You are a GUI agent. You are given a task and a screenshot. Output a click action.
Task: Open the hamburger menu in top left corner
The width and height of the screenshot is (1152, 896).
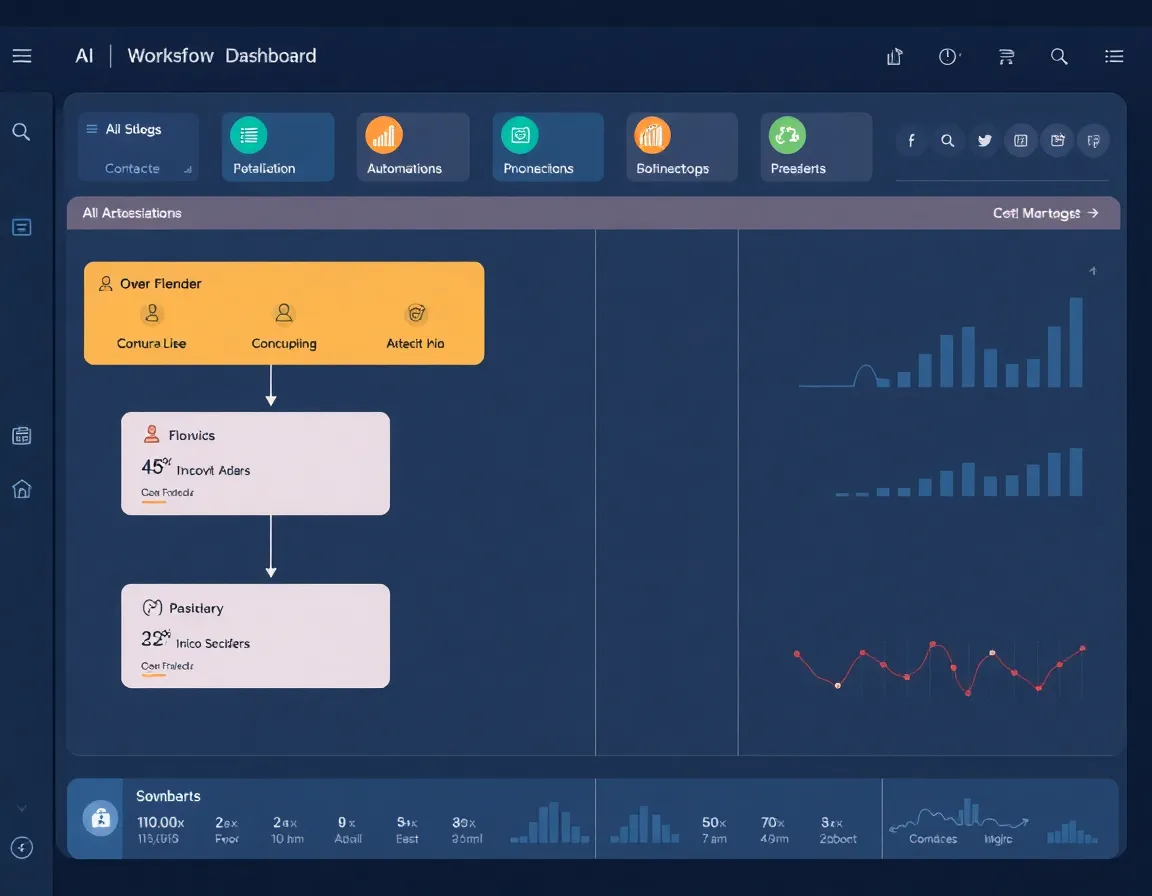point(22,56)
